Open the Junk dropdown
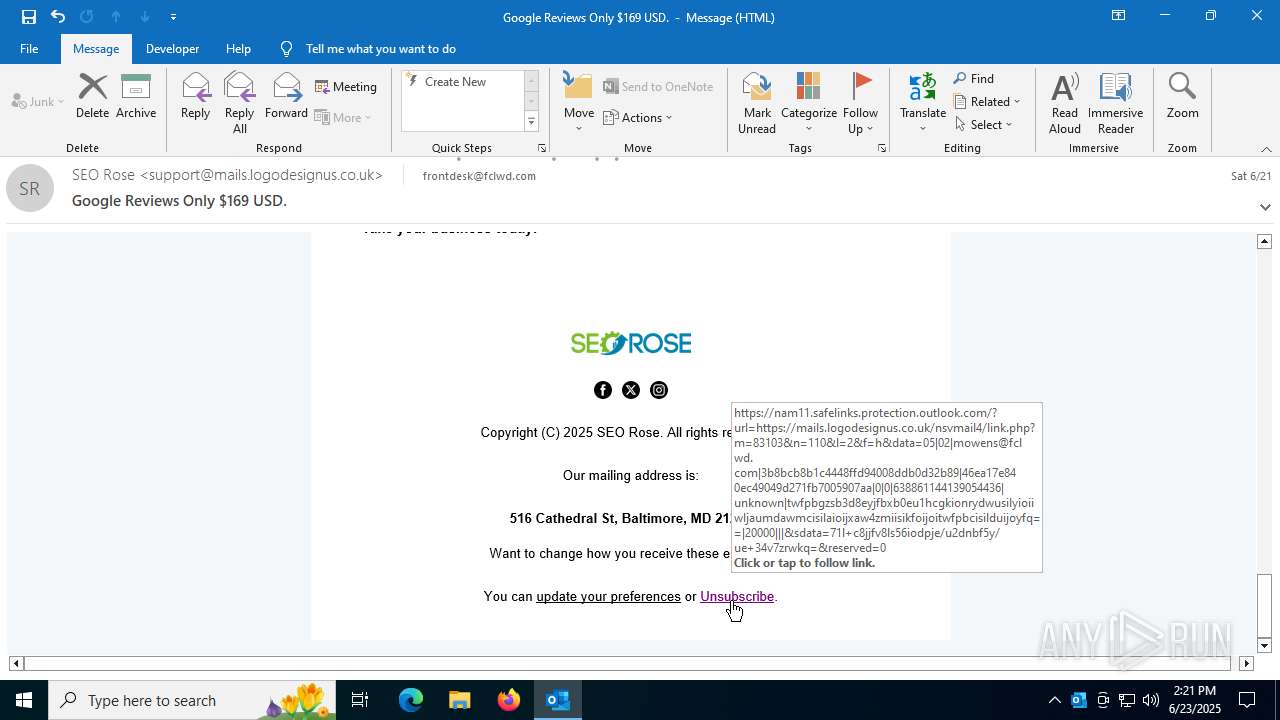The width and height of the screenshot is (1280, 720). (x=38, y=101)
